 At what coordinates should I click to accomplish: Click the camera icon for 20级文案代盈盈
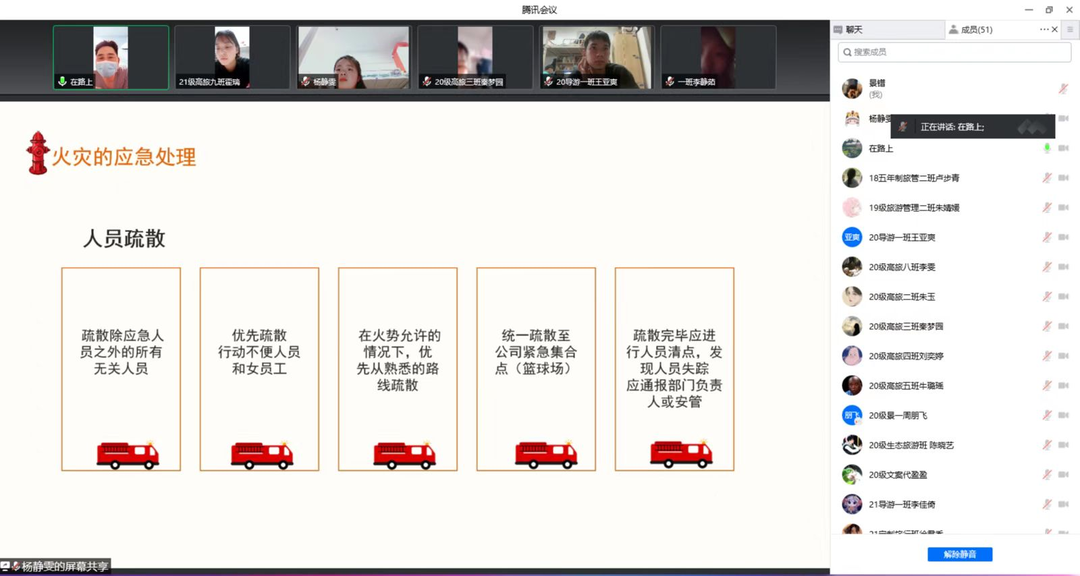tap(1063, 475)
